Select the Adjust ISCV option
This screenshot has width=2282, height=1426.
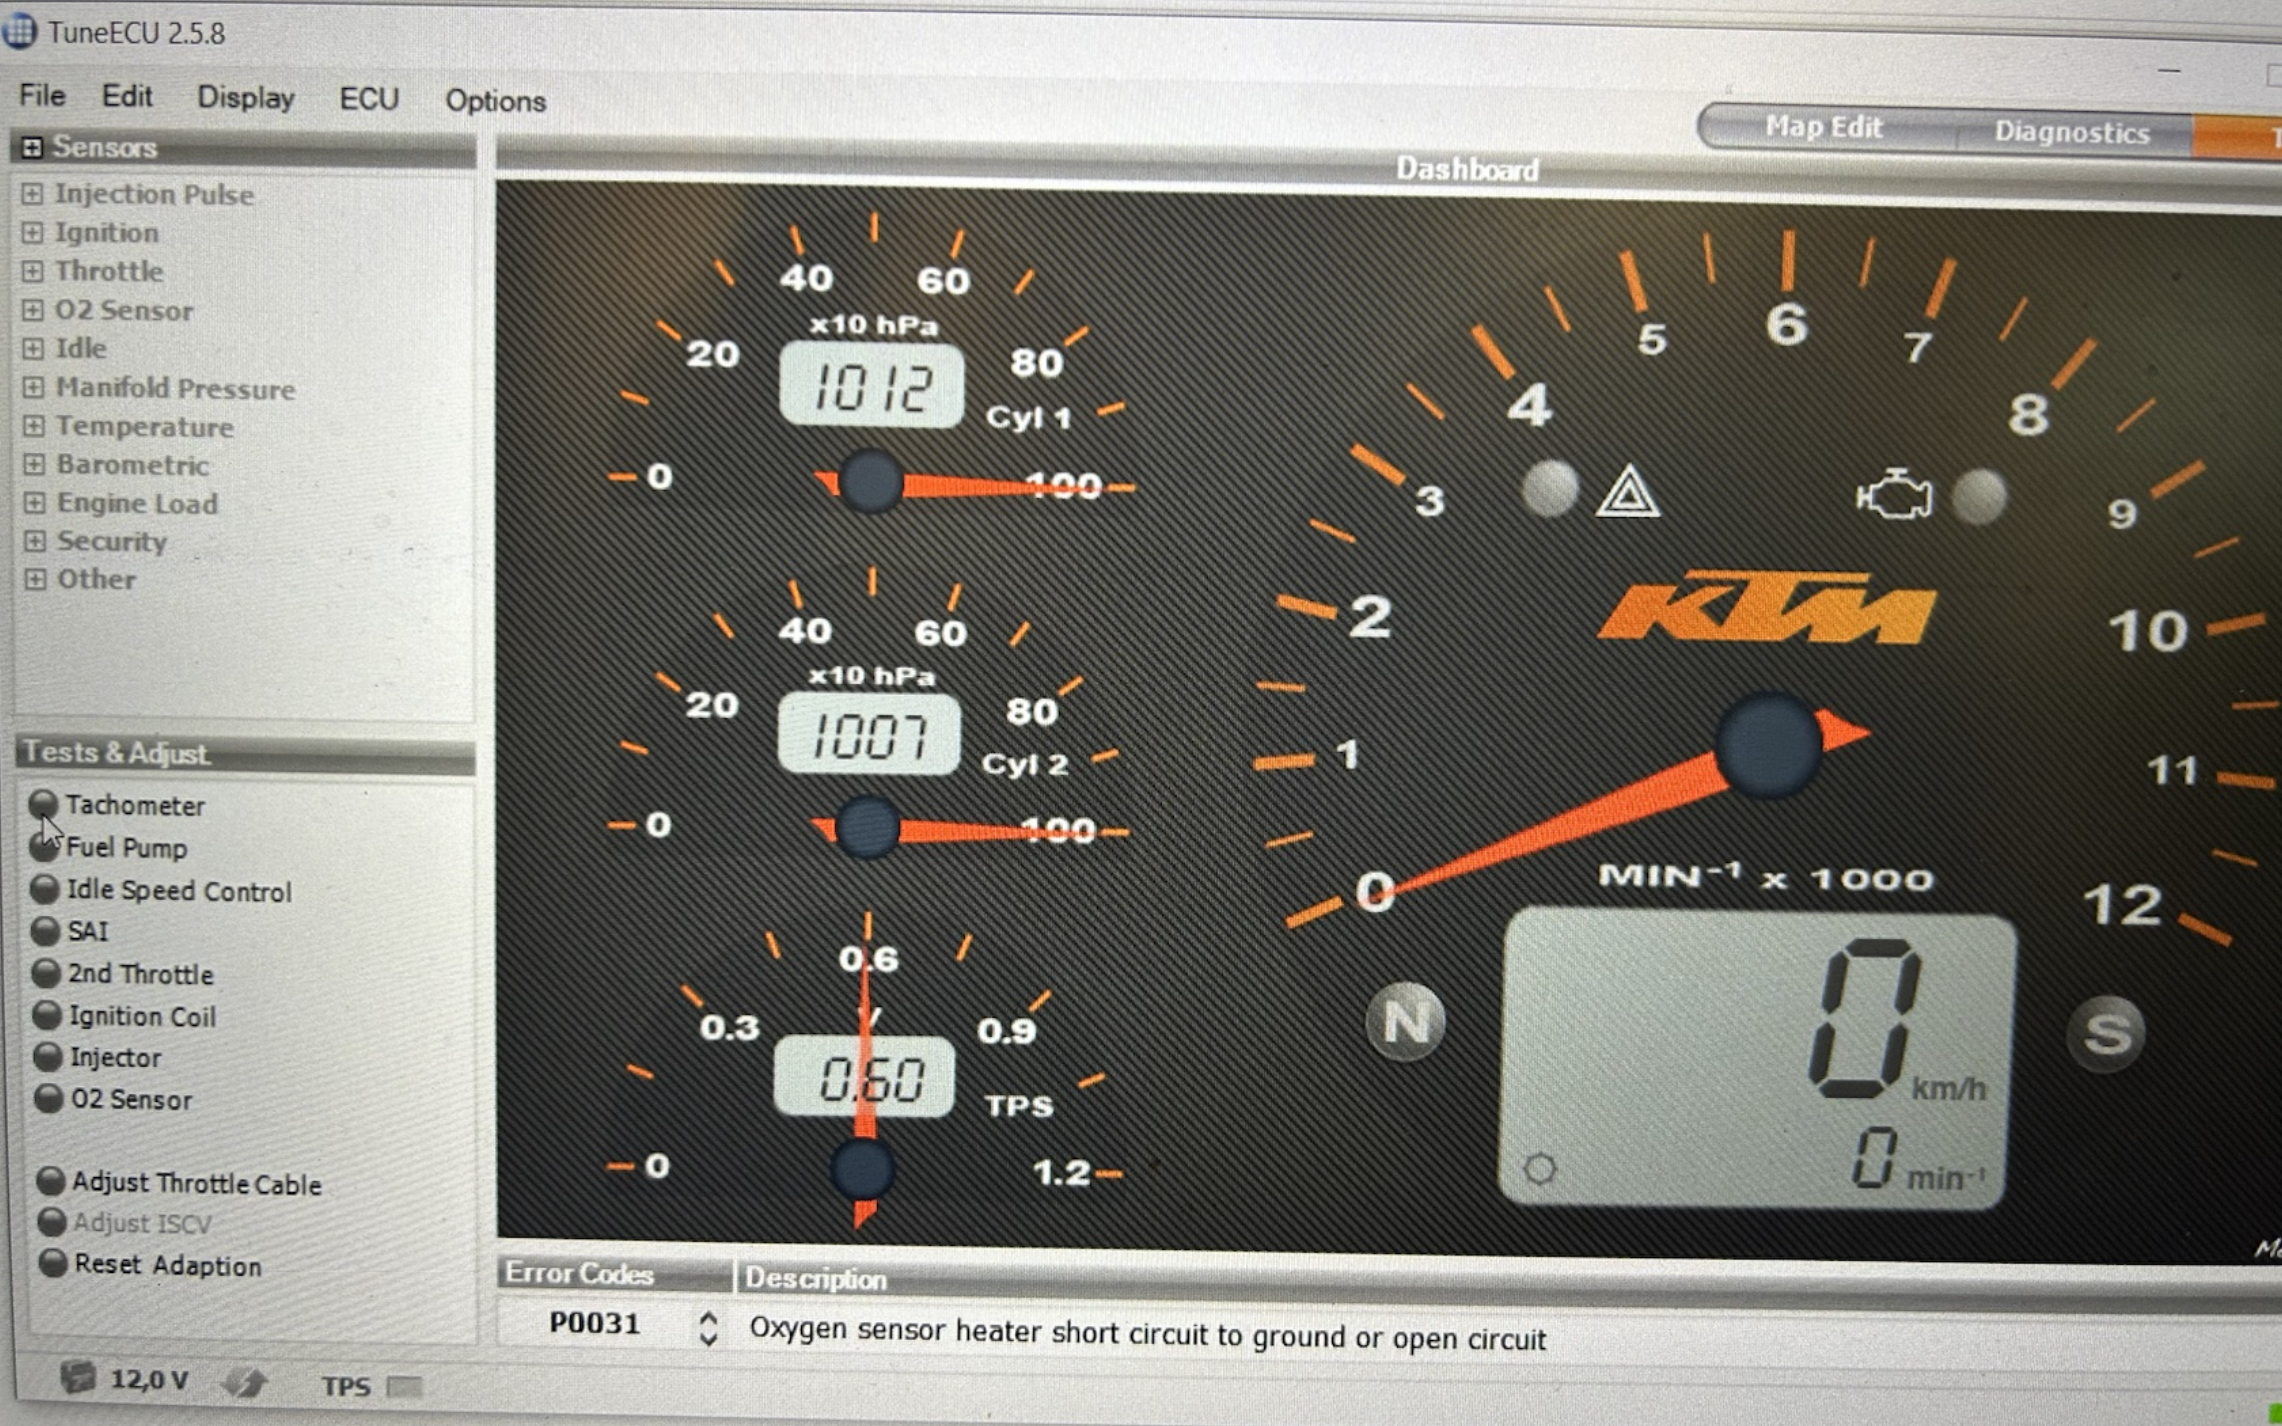coord(52,1222)
